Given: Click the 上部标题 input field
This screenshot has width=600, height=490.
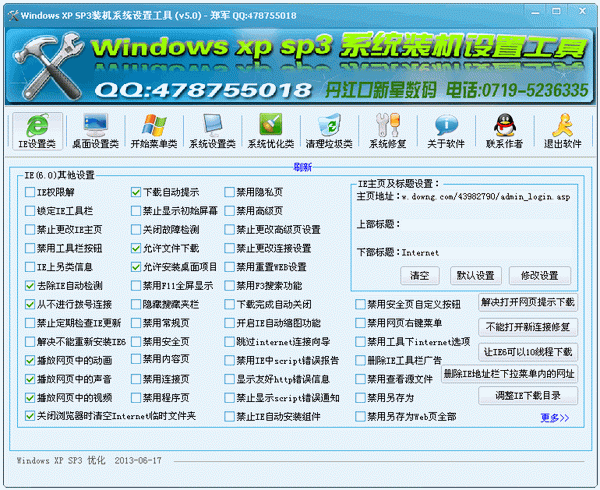Looking at the screenshot, I should (486, 224).
